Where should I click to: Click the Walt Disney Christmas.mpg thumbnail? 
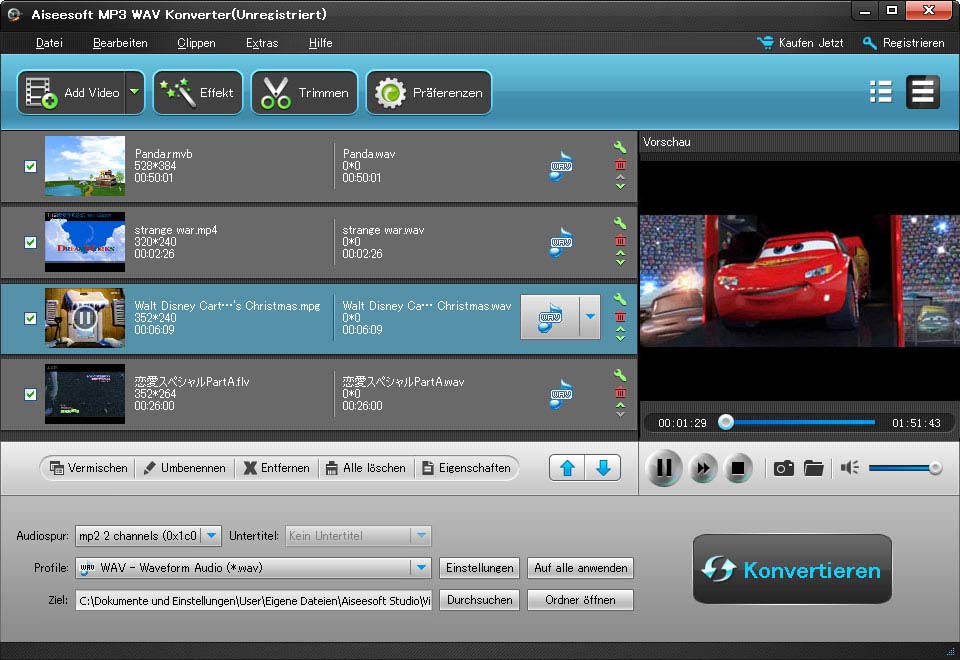(x=85, y=318)
